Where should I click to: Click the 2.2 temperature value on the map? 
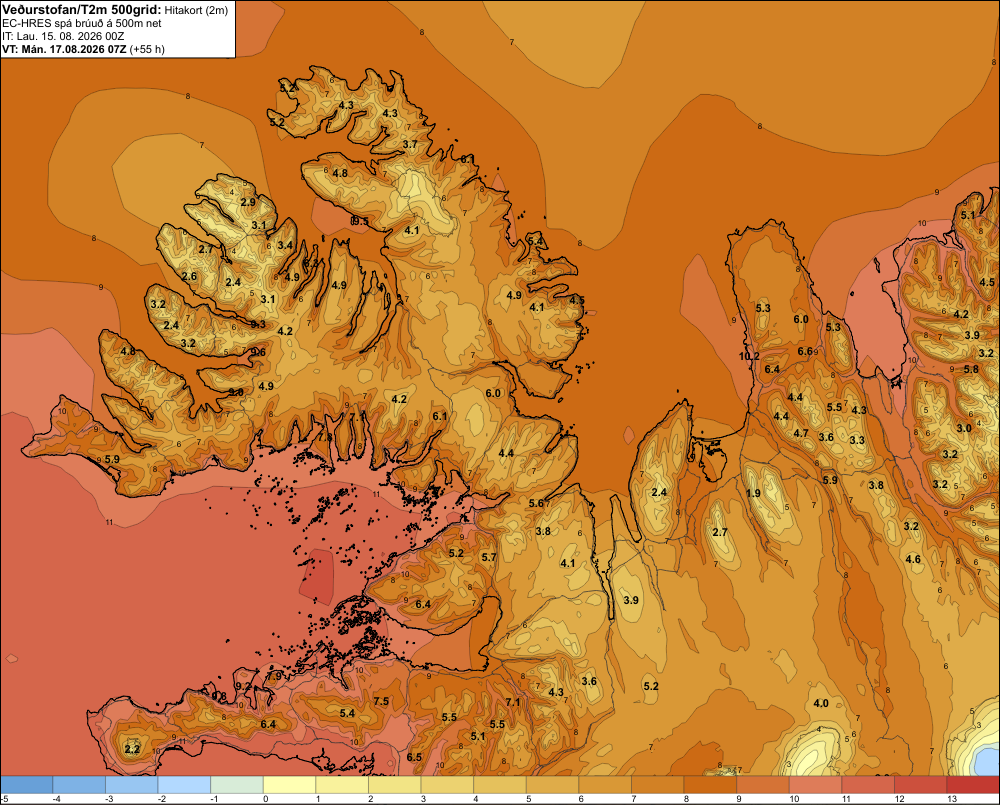(x=132, y=749)
